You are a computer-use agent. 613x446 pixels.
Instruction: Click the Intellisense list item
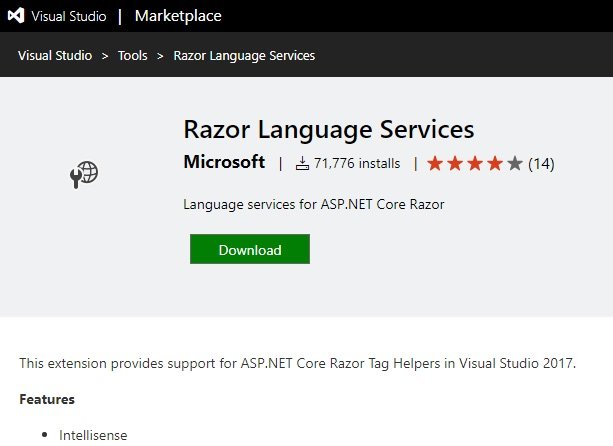coord(93,435)
